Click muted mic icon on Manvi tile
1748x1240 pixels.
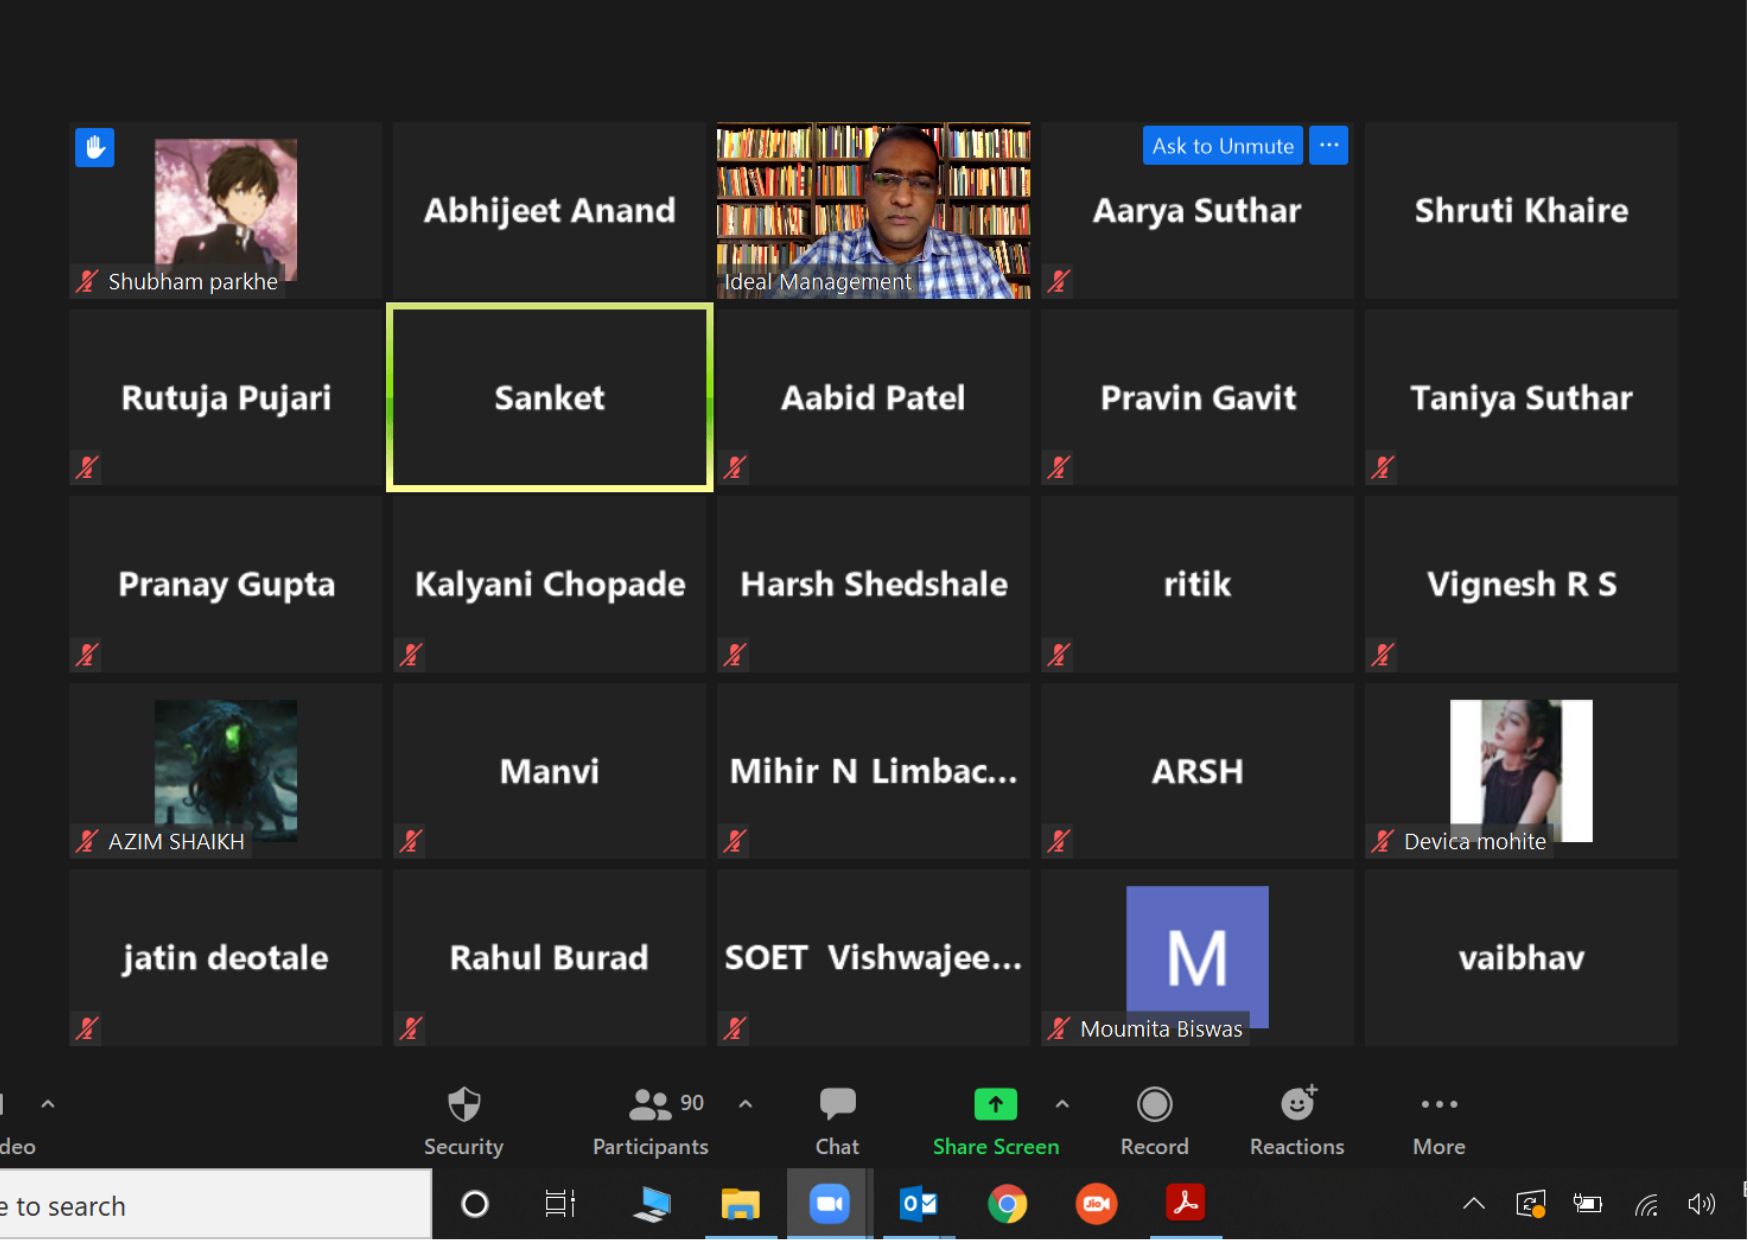coord(411,841)
